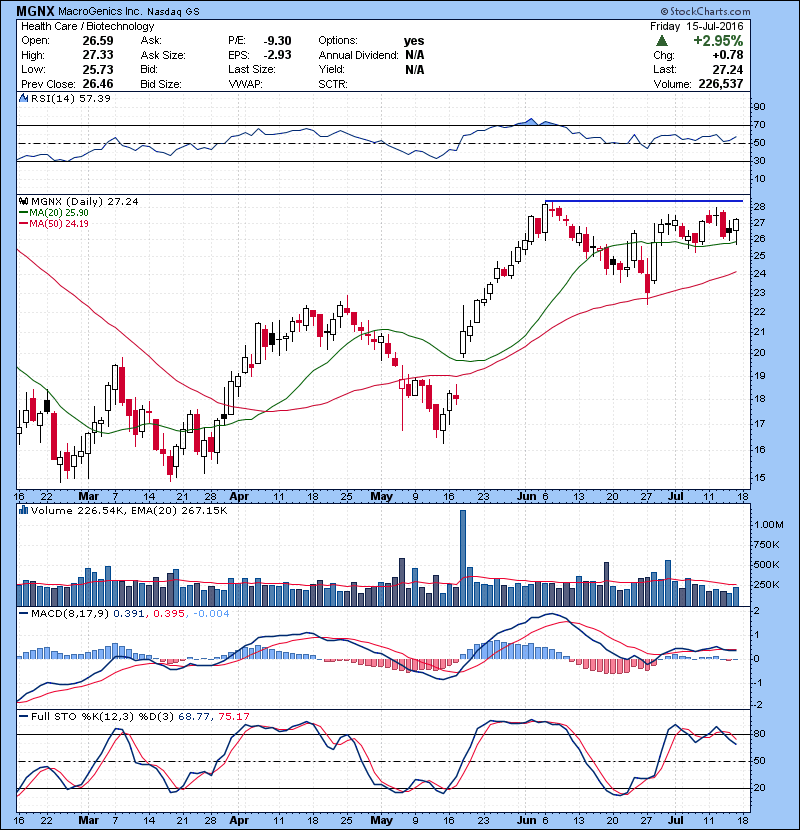The width and height of the screenshot is (800, 830).
Task: Click the RSI axis level 70 label
Action: 759,125
